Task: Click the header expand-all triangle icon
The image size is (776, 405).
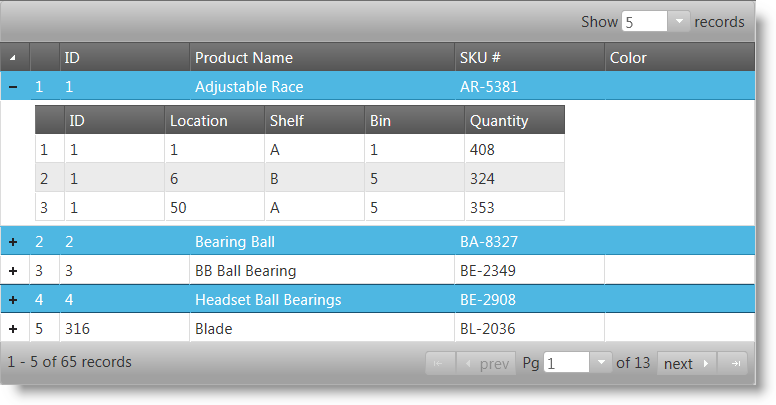Action: tap(13, 59)
